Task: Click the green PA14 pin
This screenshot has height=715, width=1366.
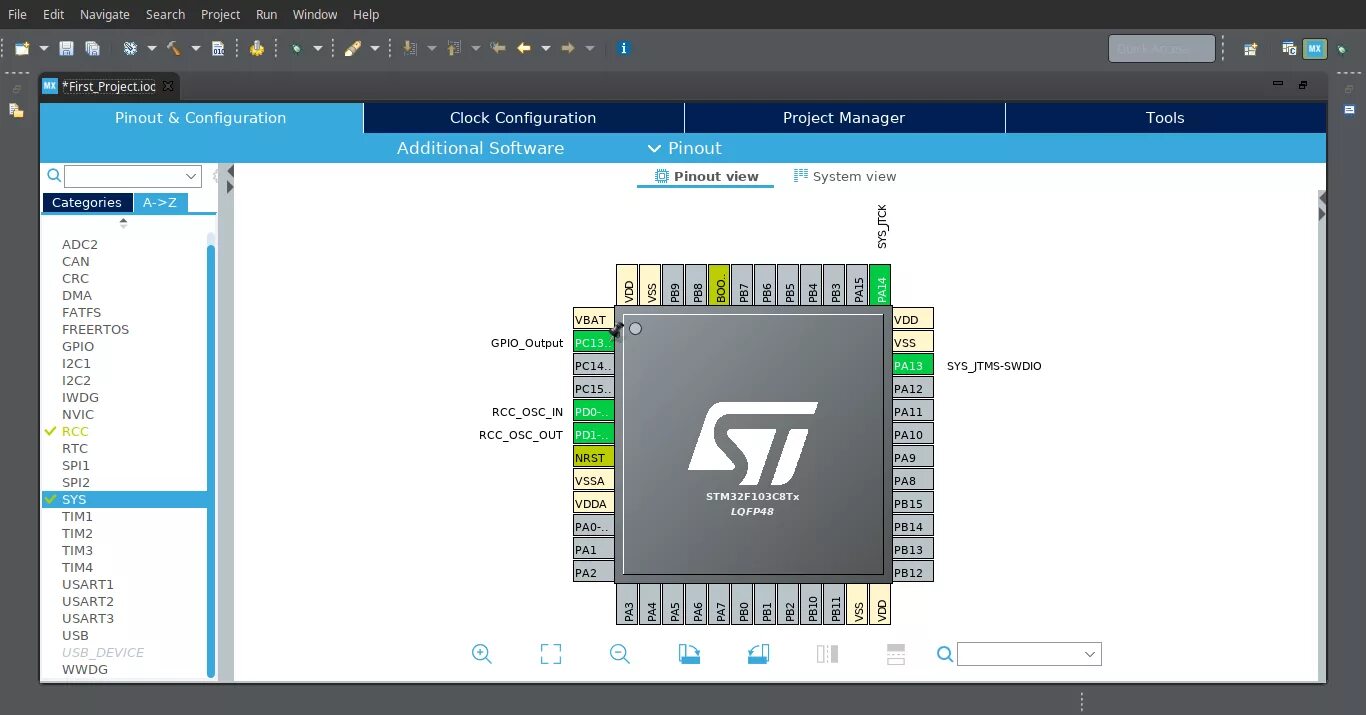Action: click(x=880, y=285)
